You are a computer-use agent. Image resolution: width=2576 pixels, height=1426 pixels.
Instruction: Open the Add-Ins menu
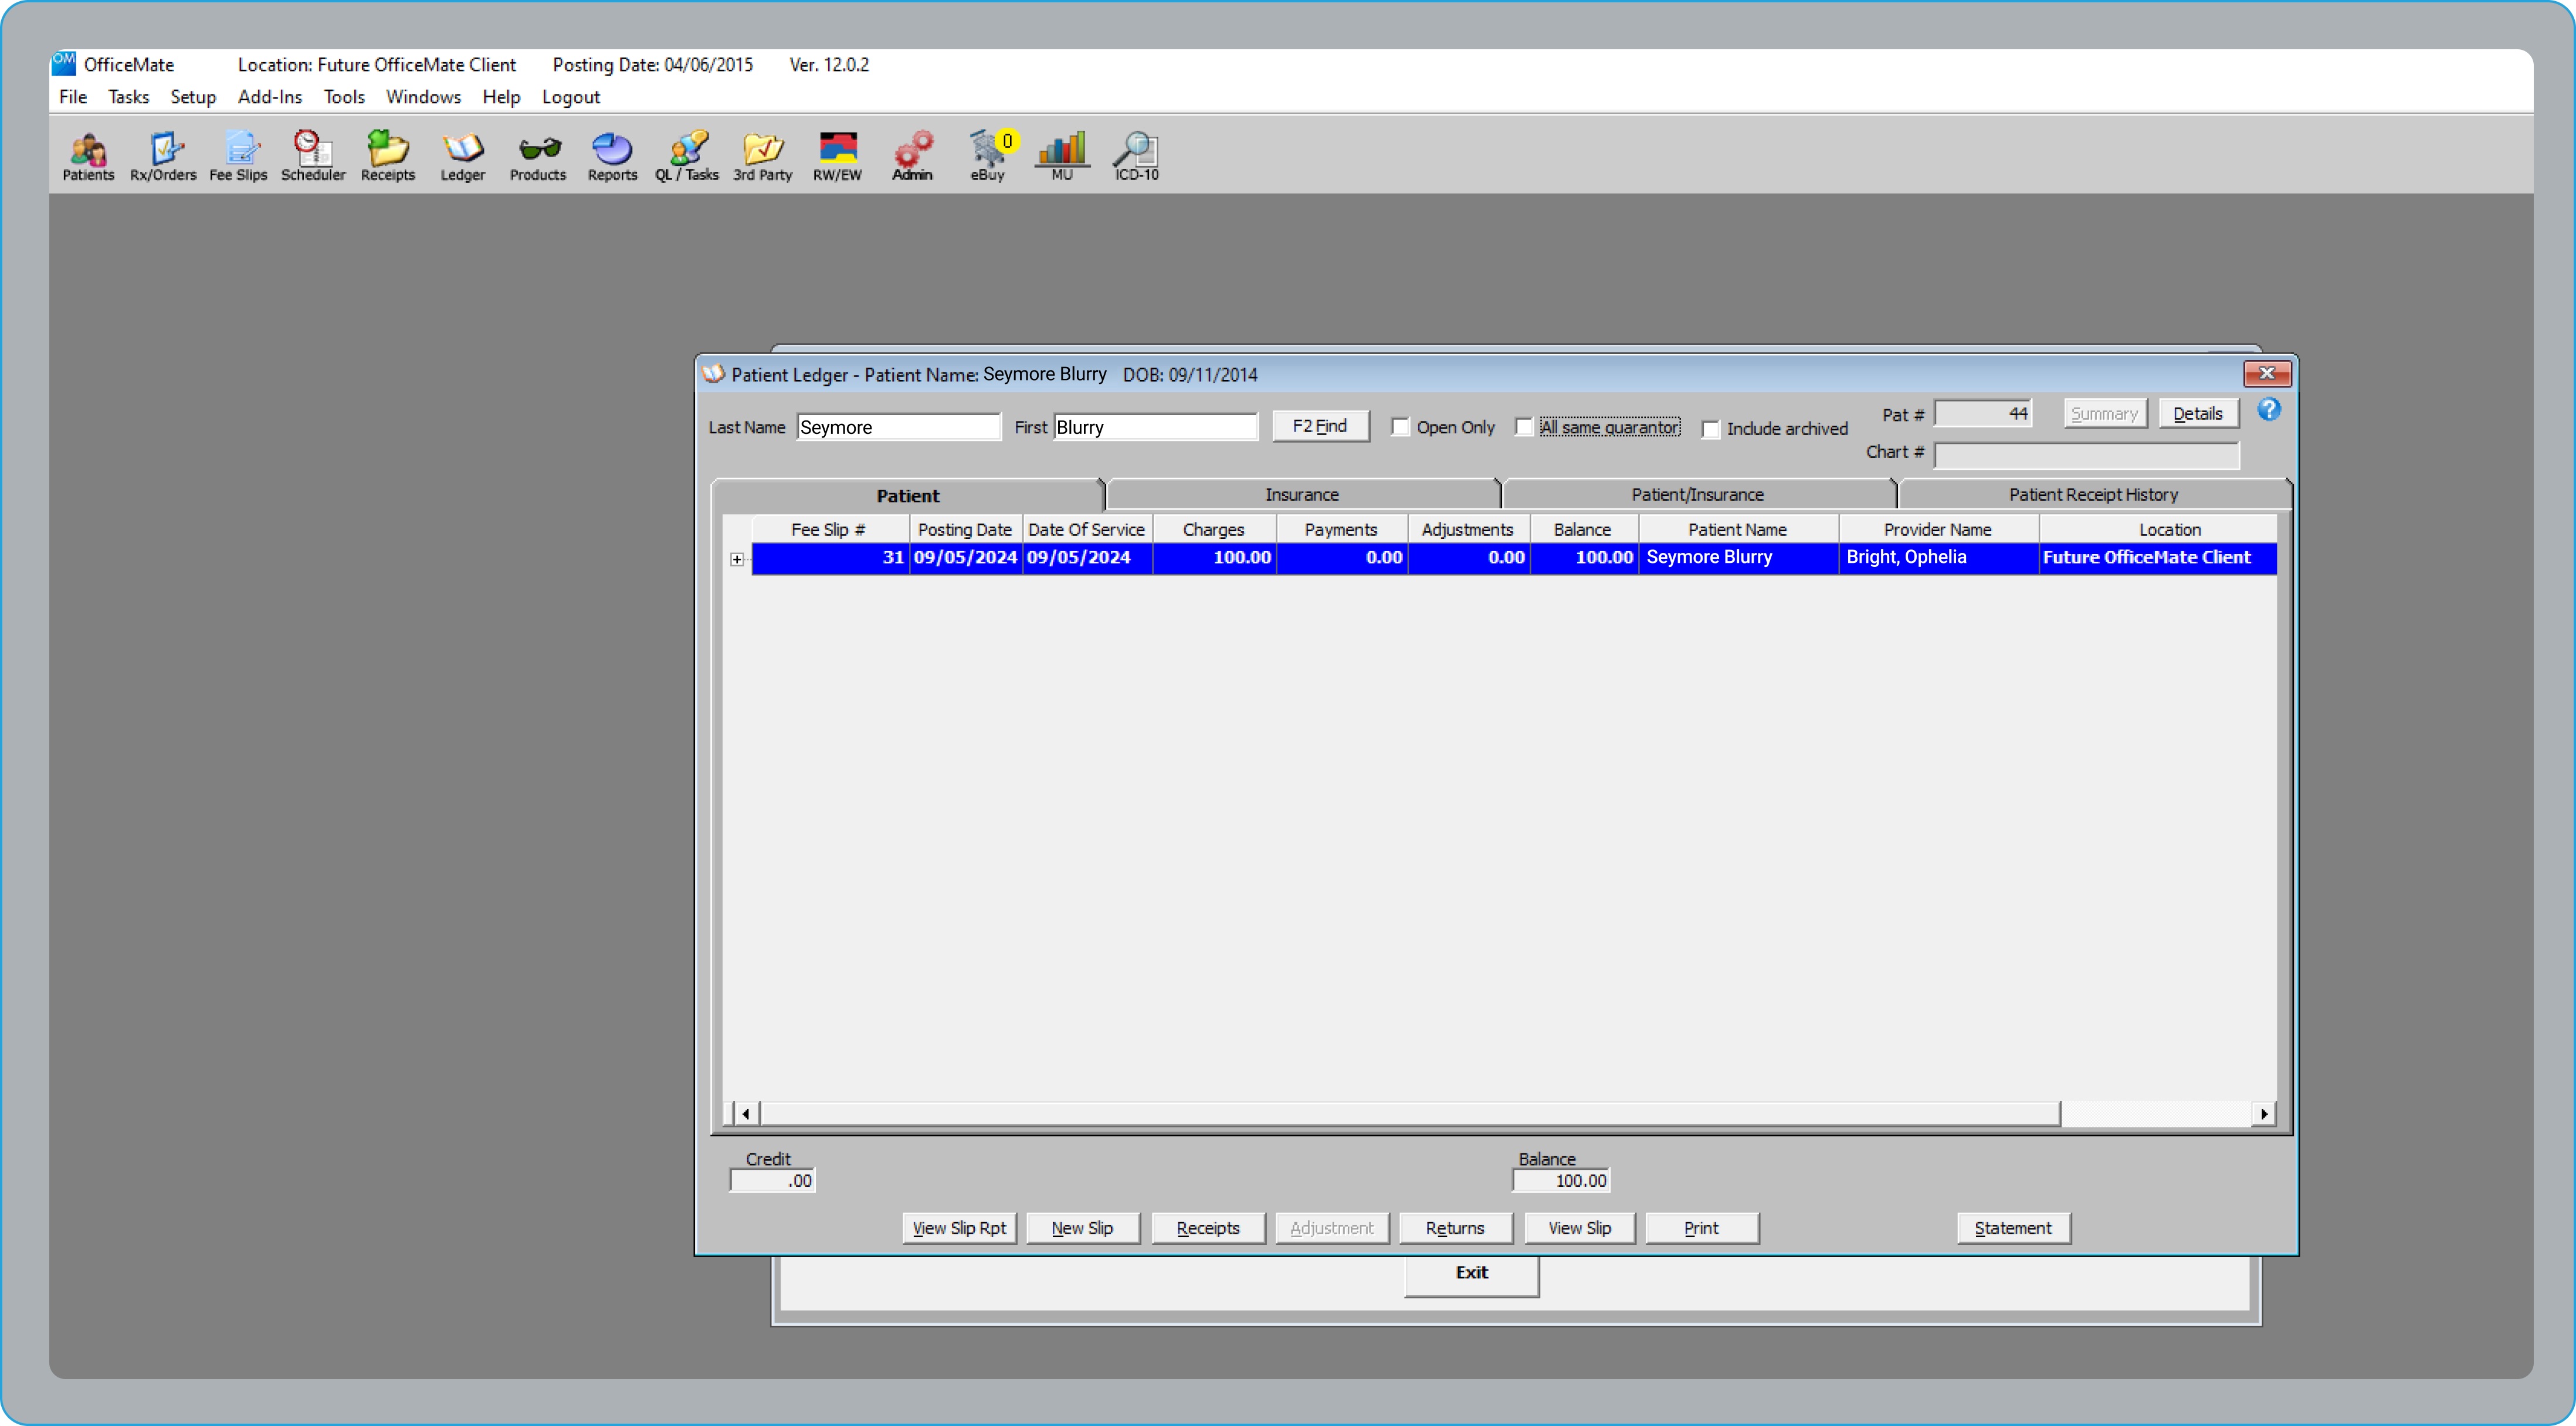pyautogui.click(x=270, y=97)
